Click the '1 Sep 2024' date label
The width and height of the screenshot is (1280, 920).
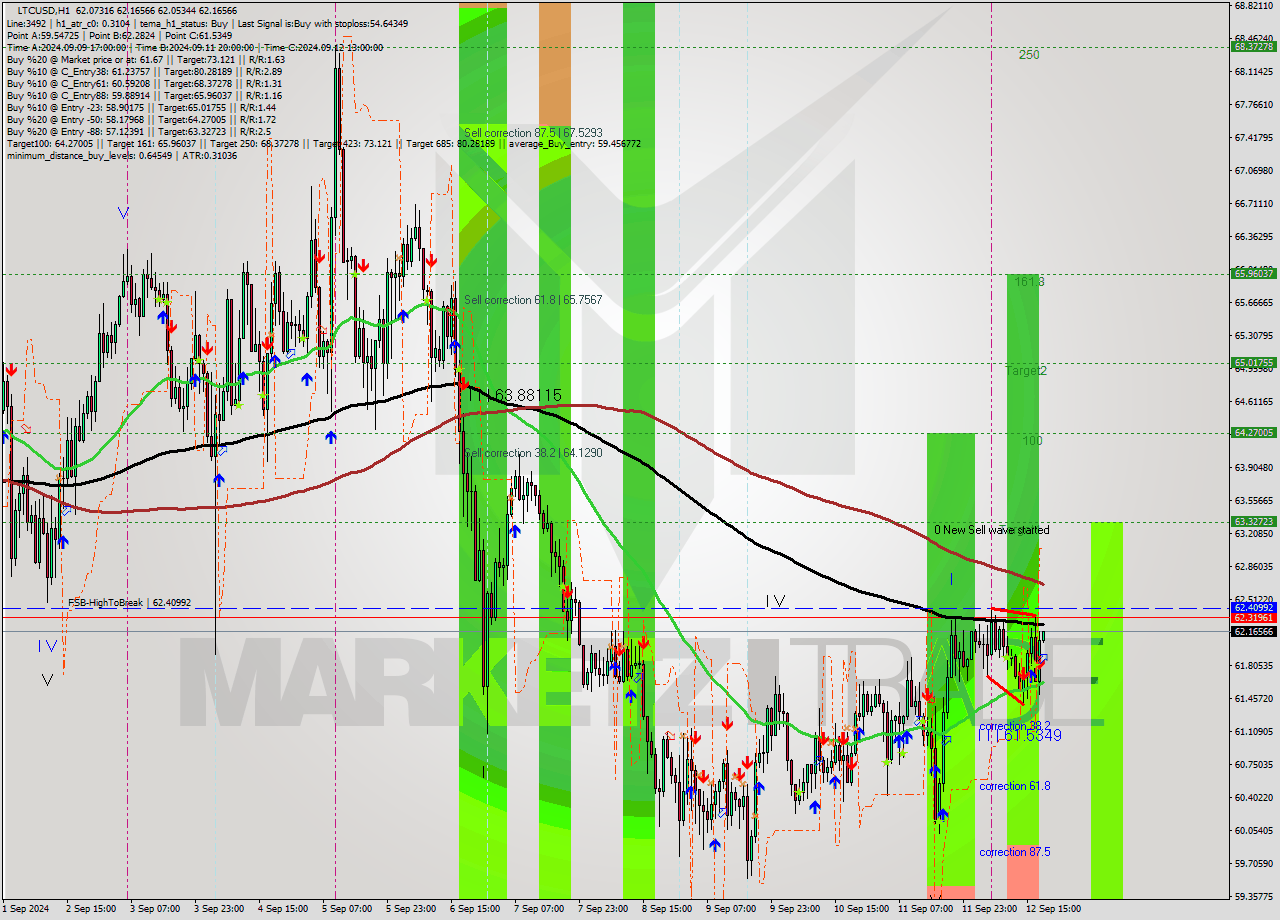click(26, 909)
